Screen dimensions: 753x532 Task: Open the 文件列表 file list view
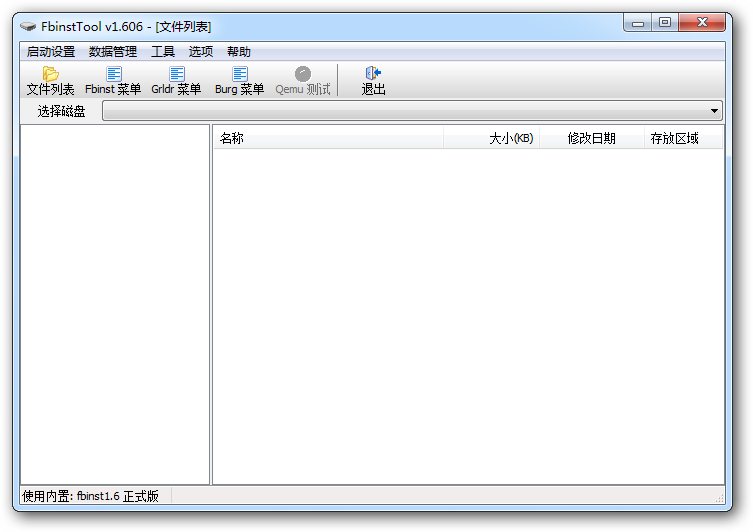click(50, 81)
